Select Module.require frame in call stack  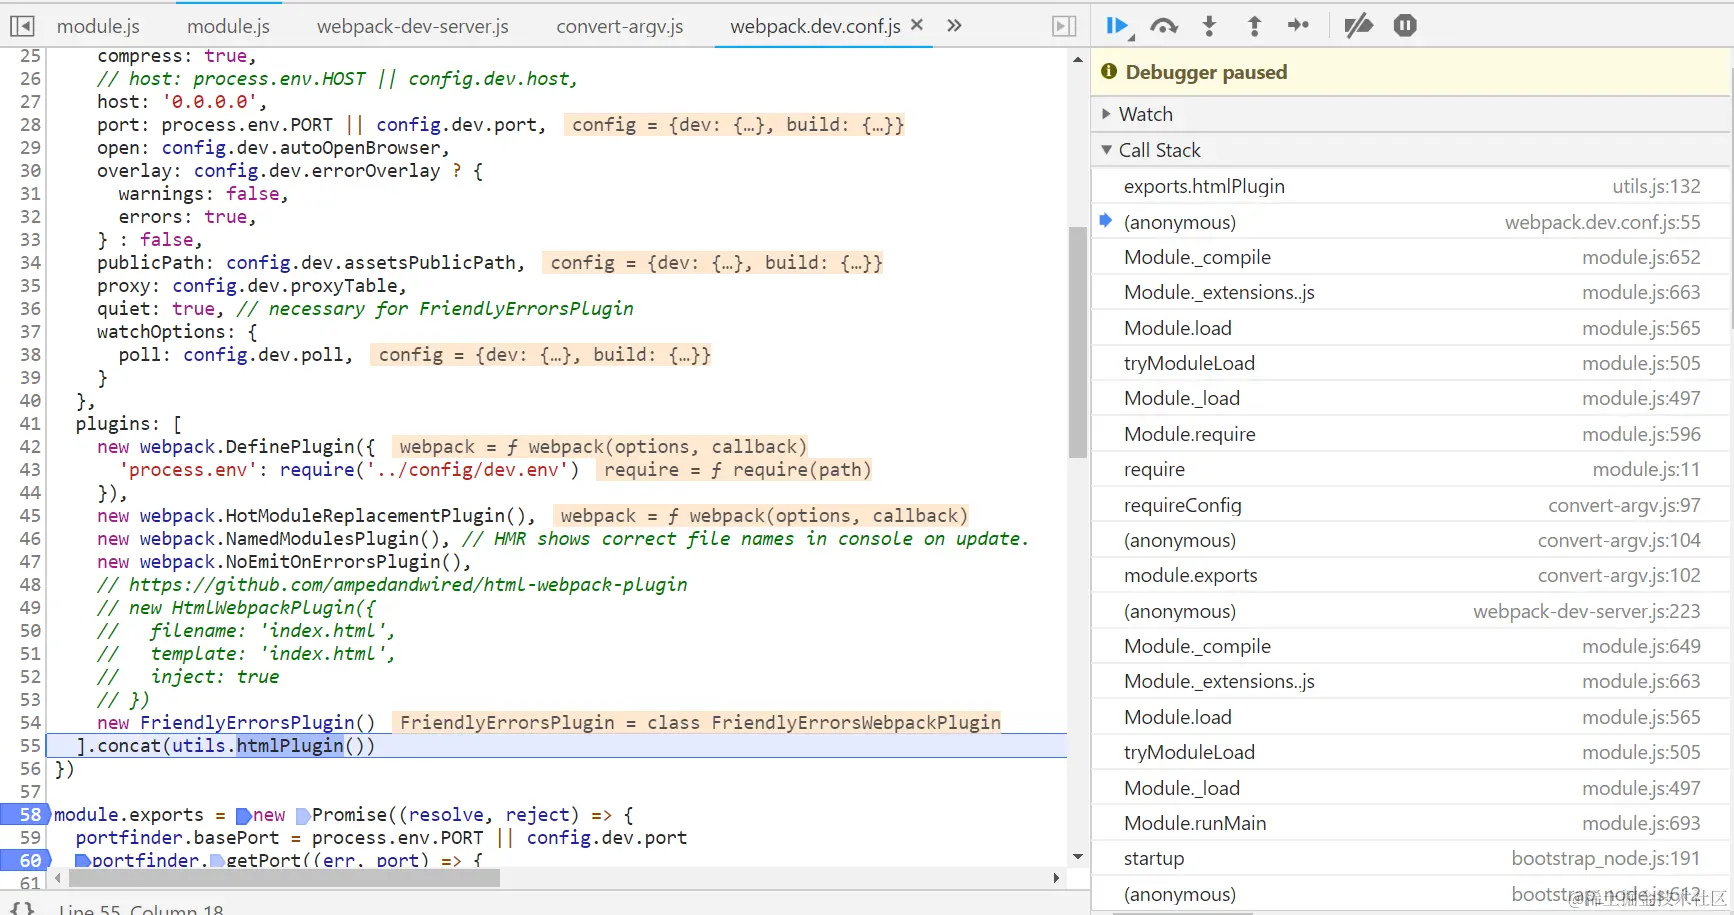[1412, 434]
